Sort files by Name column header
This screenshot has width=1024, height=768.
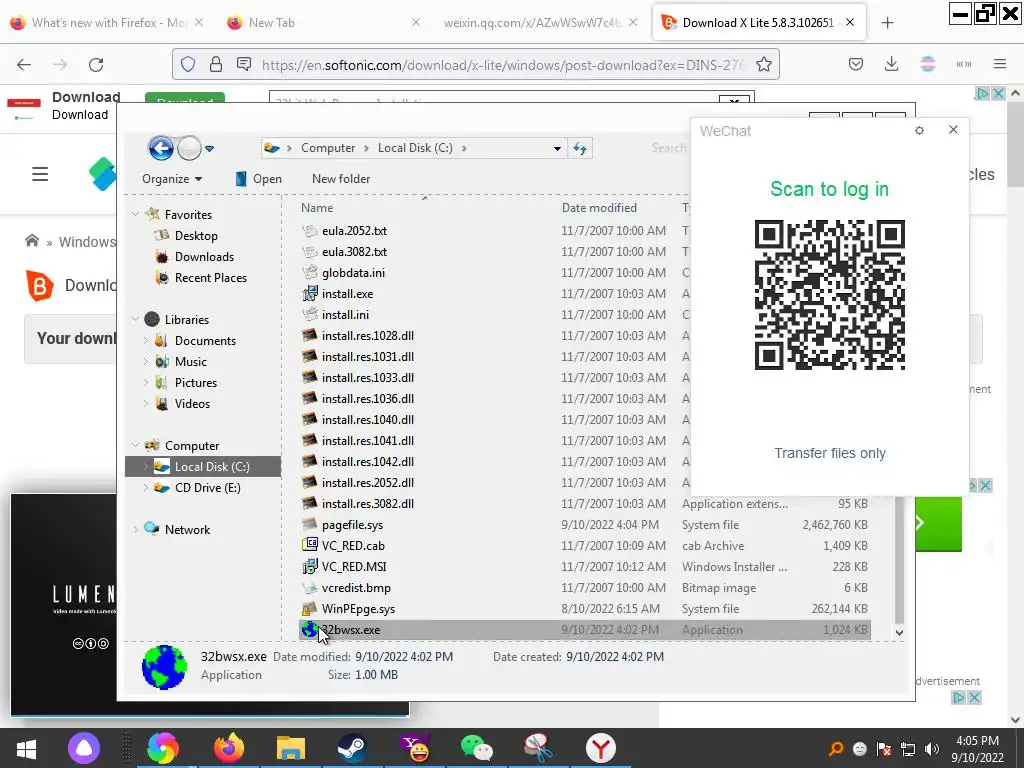click(317, 208)
